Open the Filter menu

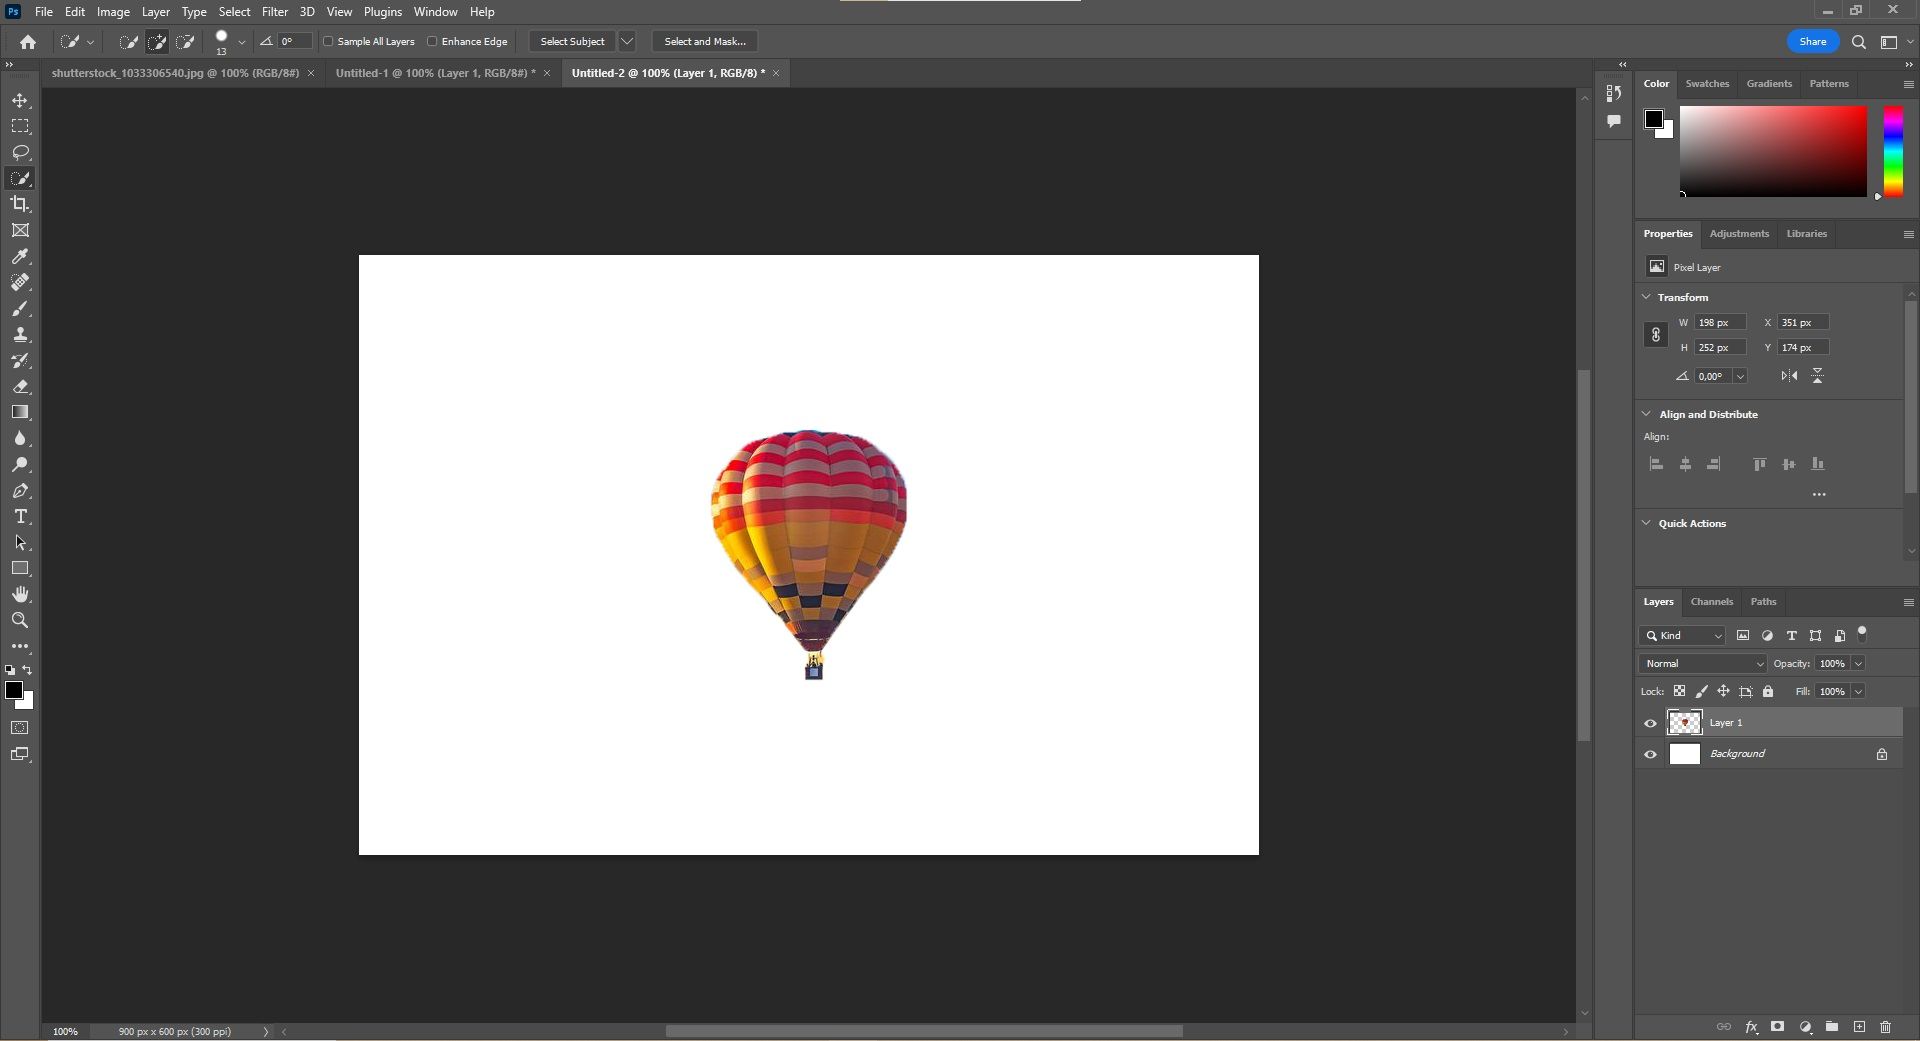click(275, 12)
